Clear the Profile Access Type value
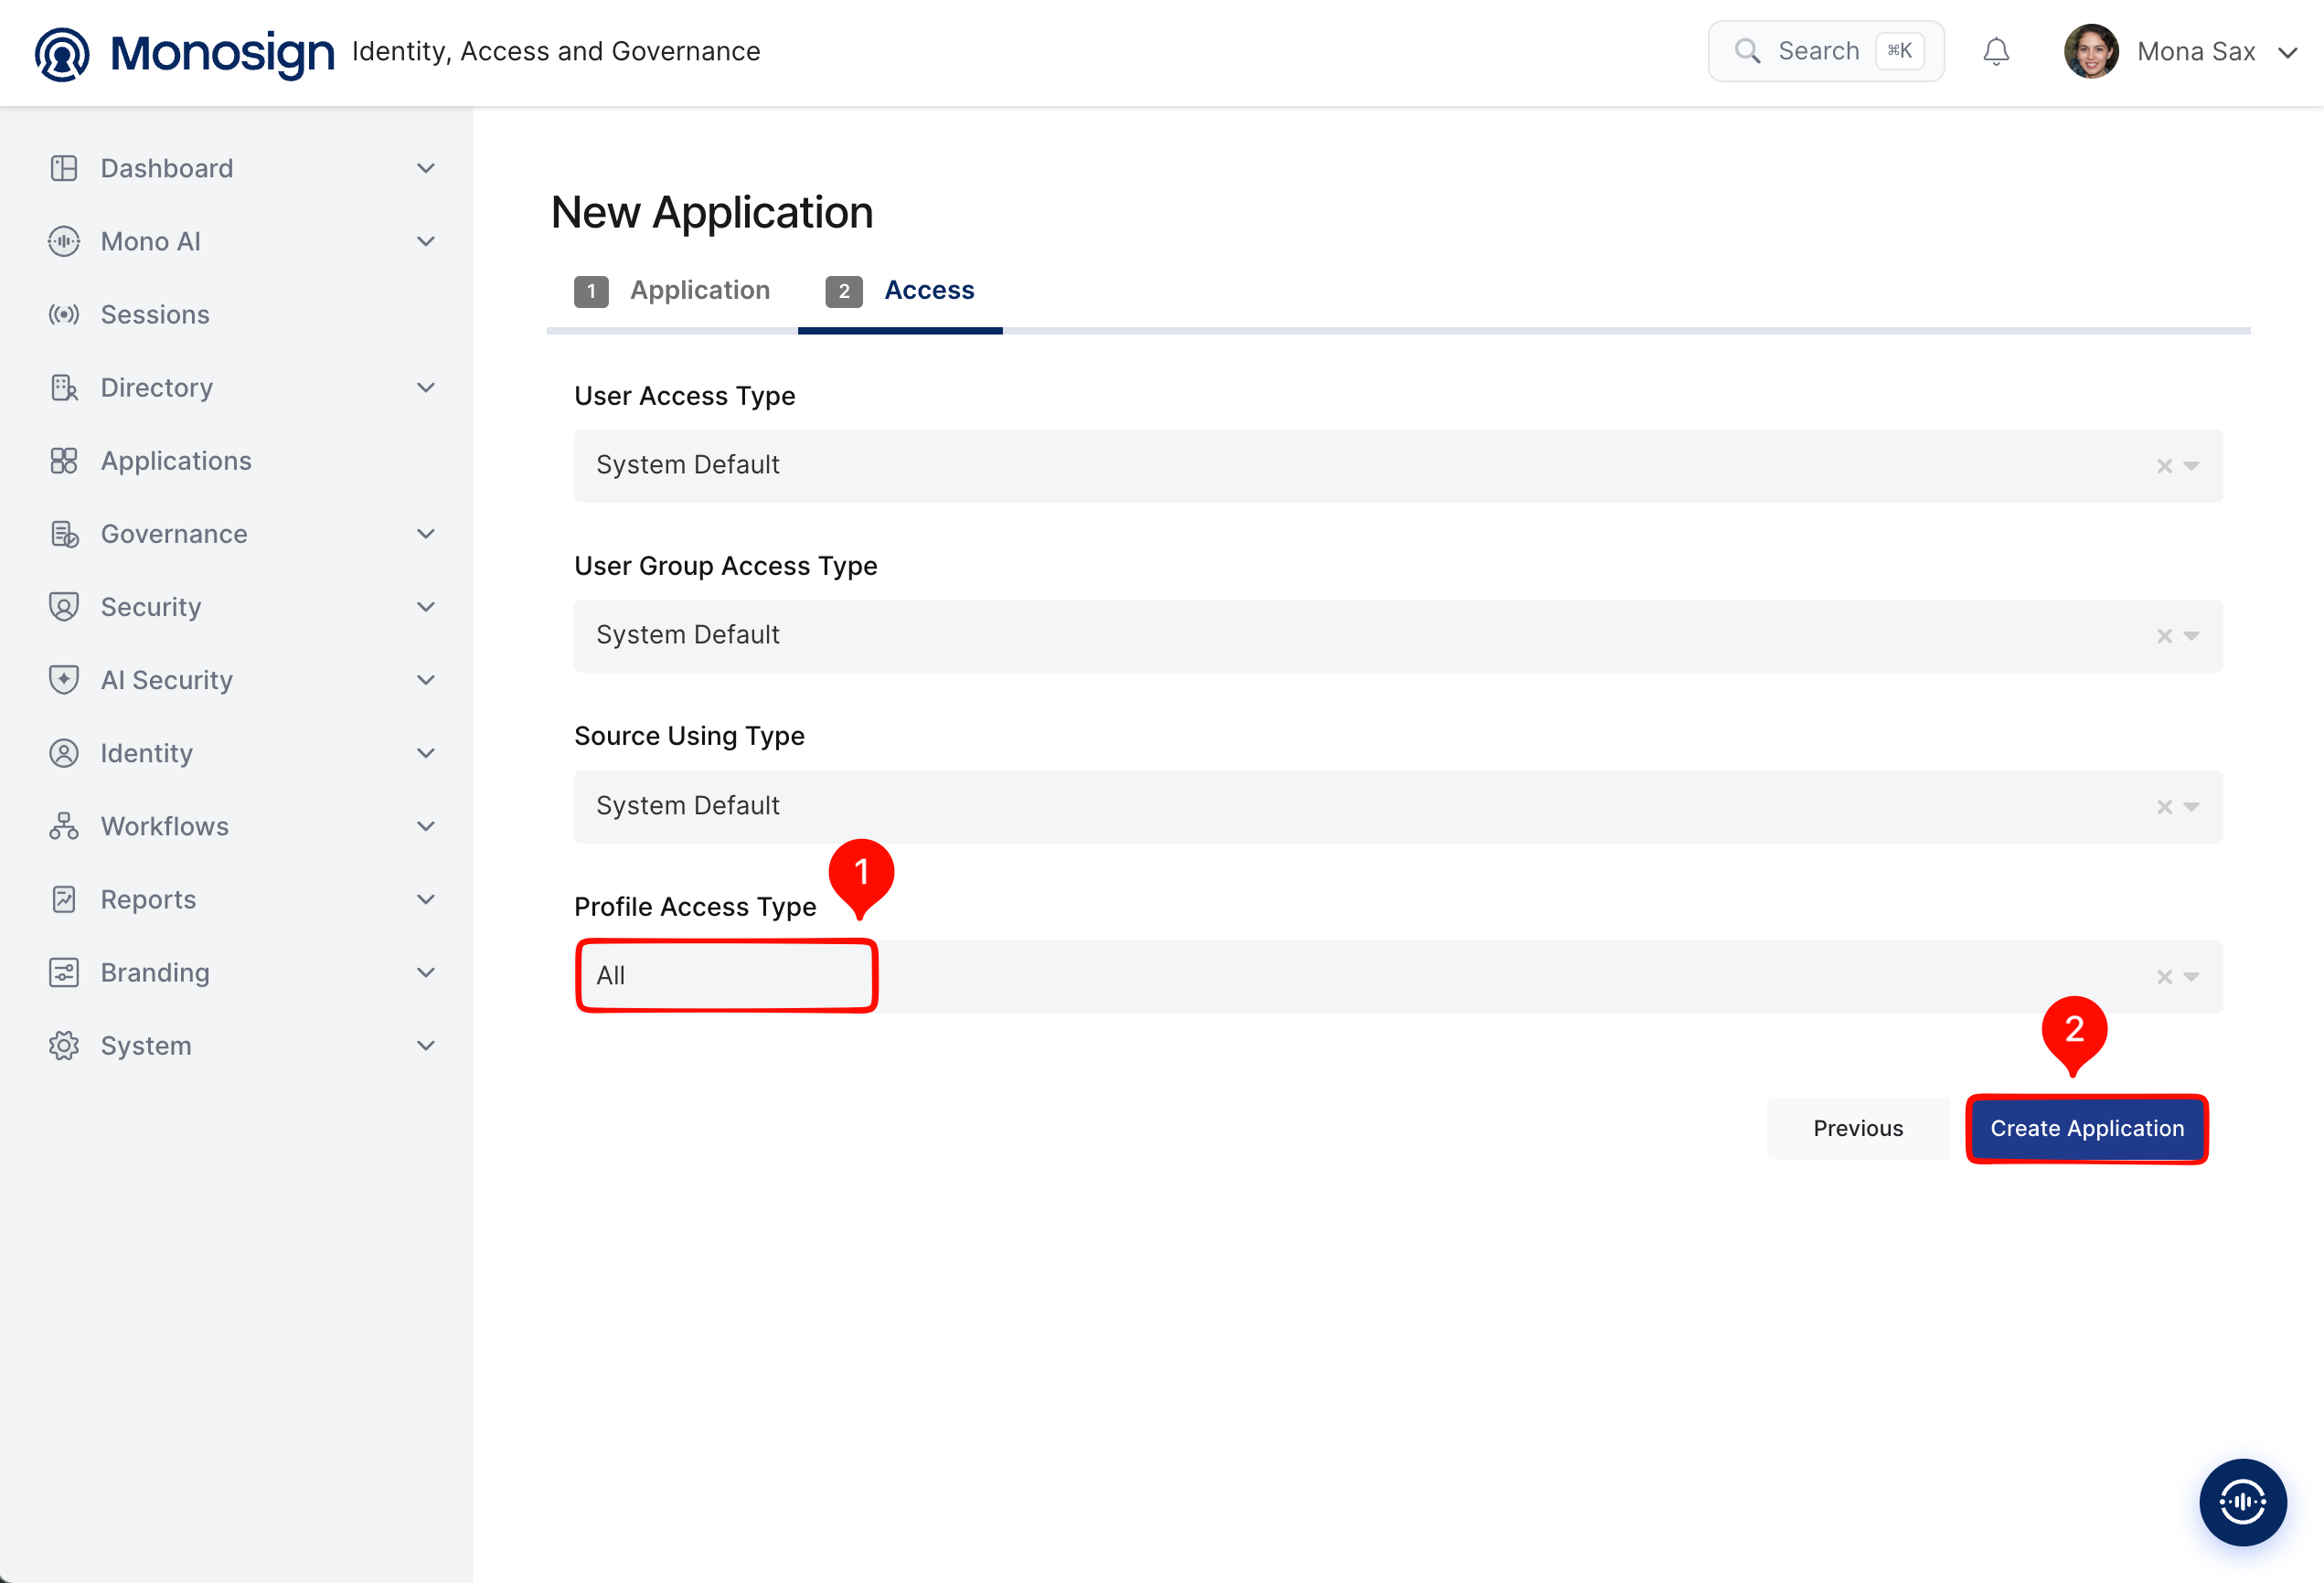2324x1583 pixels. [2164, 977]
